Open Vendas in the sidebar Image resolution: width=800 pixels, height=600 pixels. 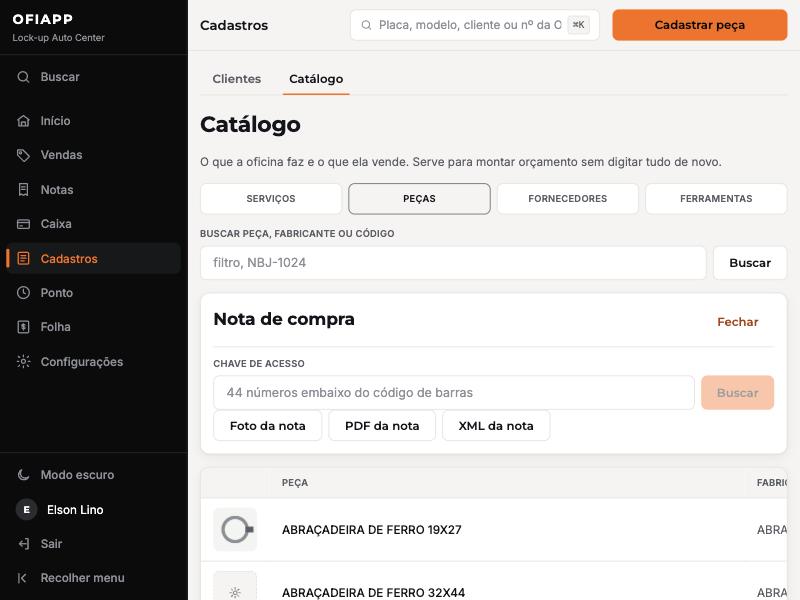tap(93, 155)
